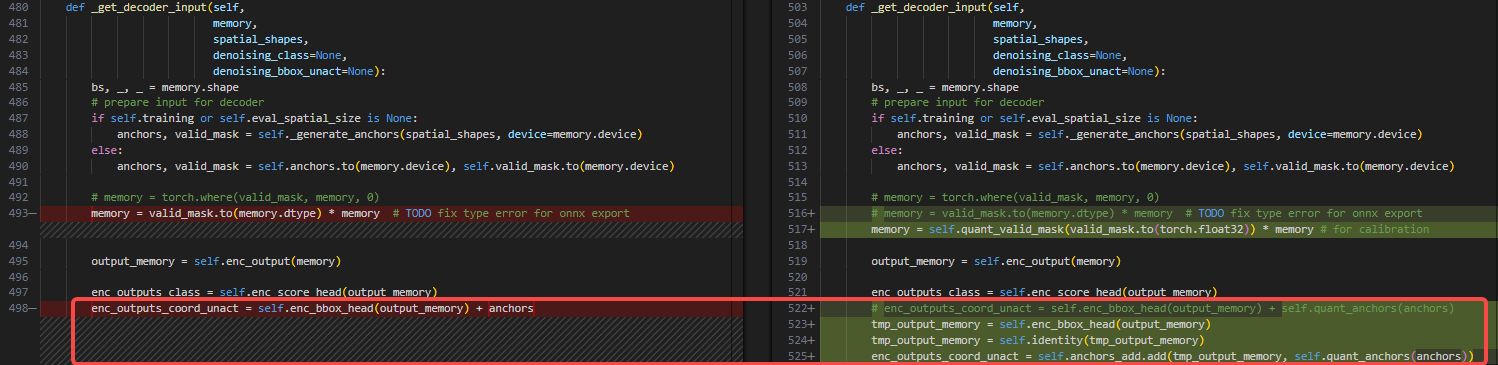The width and height of the screenshot is (1498, 365).
Task: Click added line number 517 in gutter
Action: pyautogui.click(x=797, y=229)
